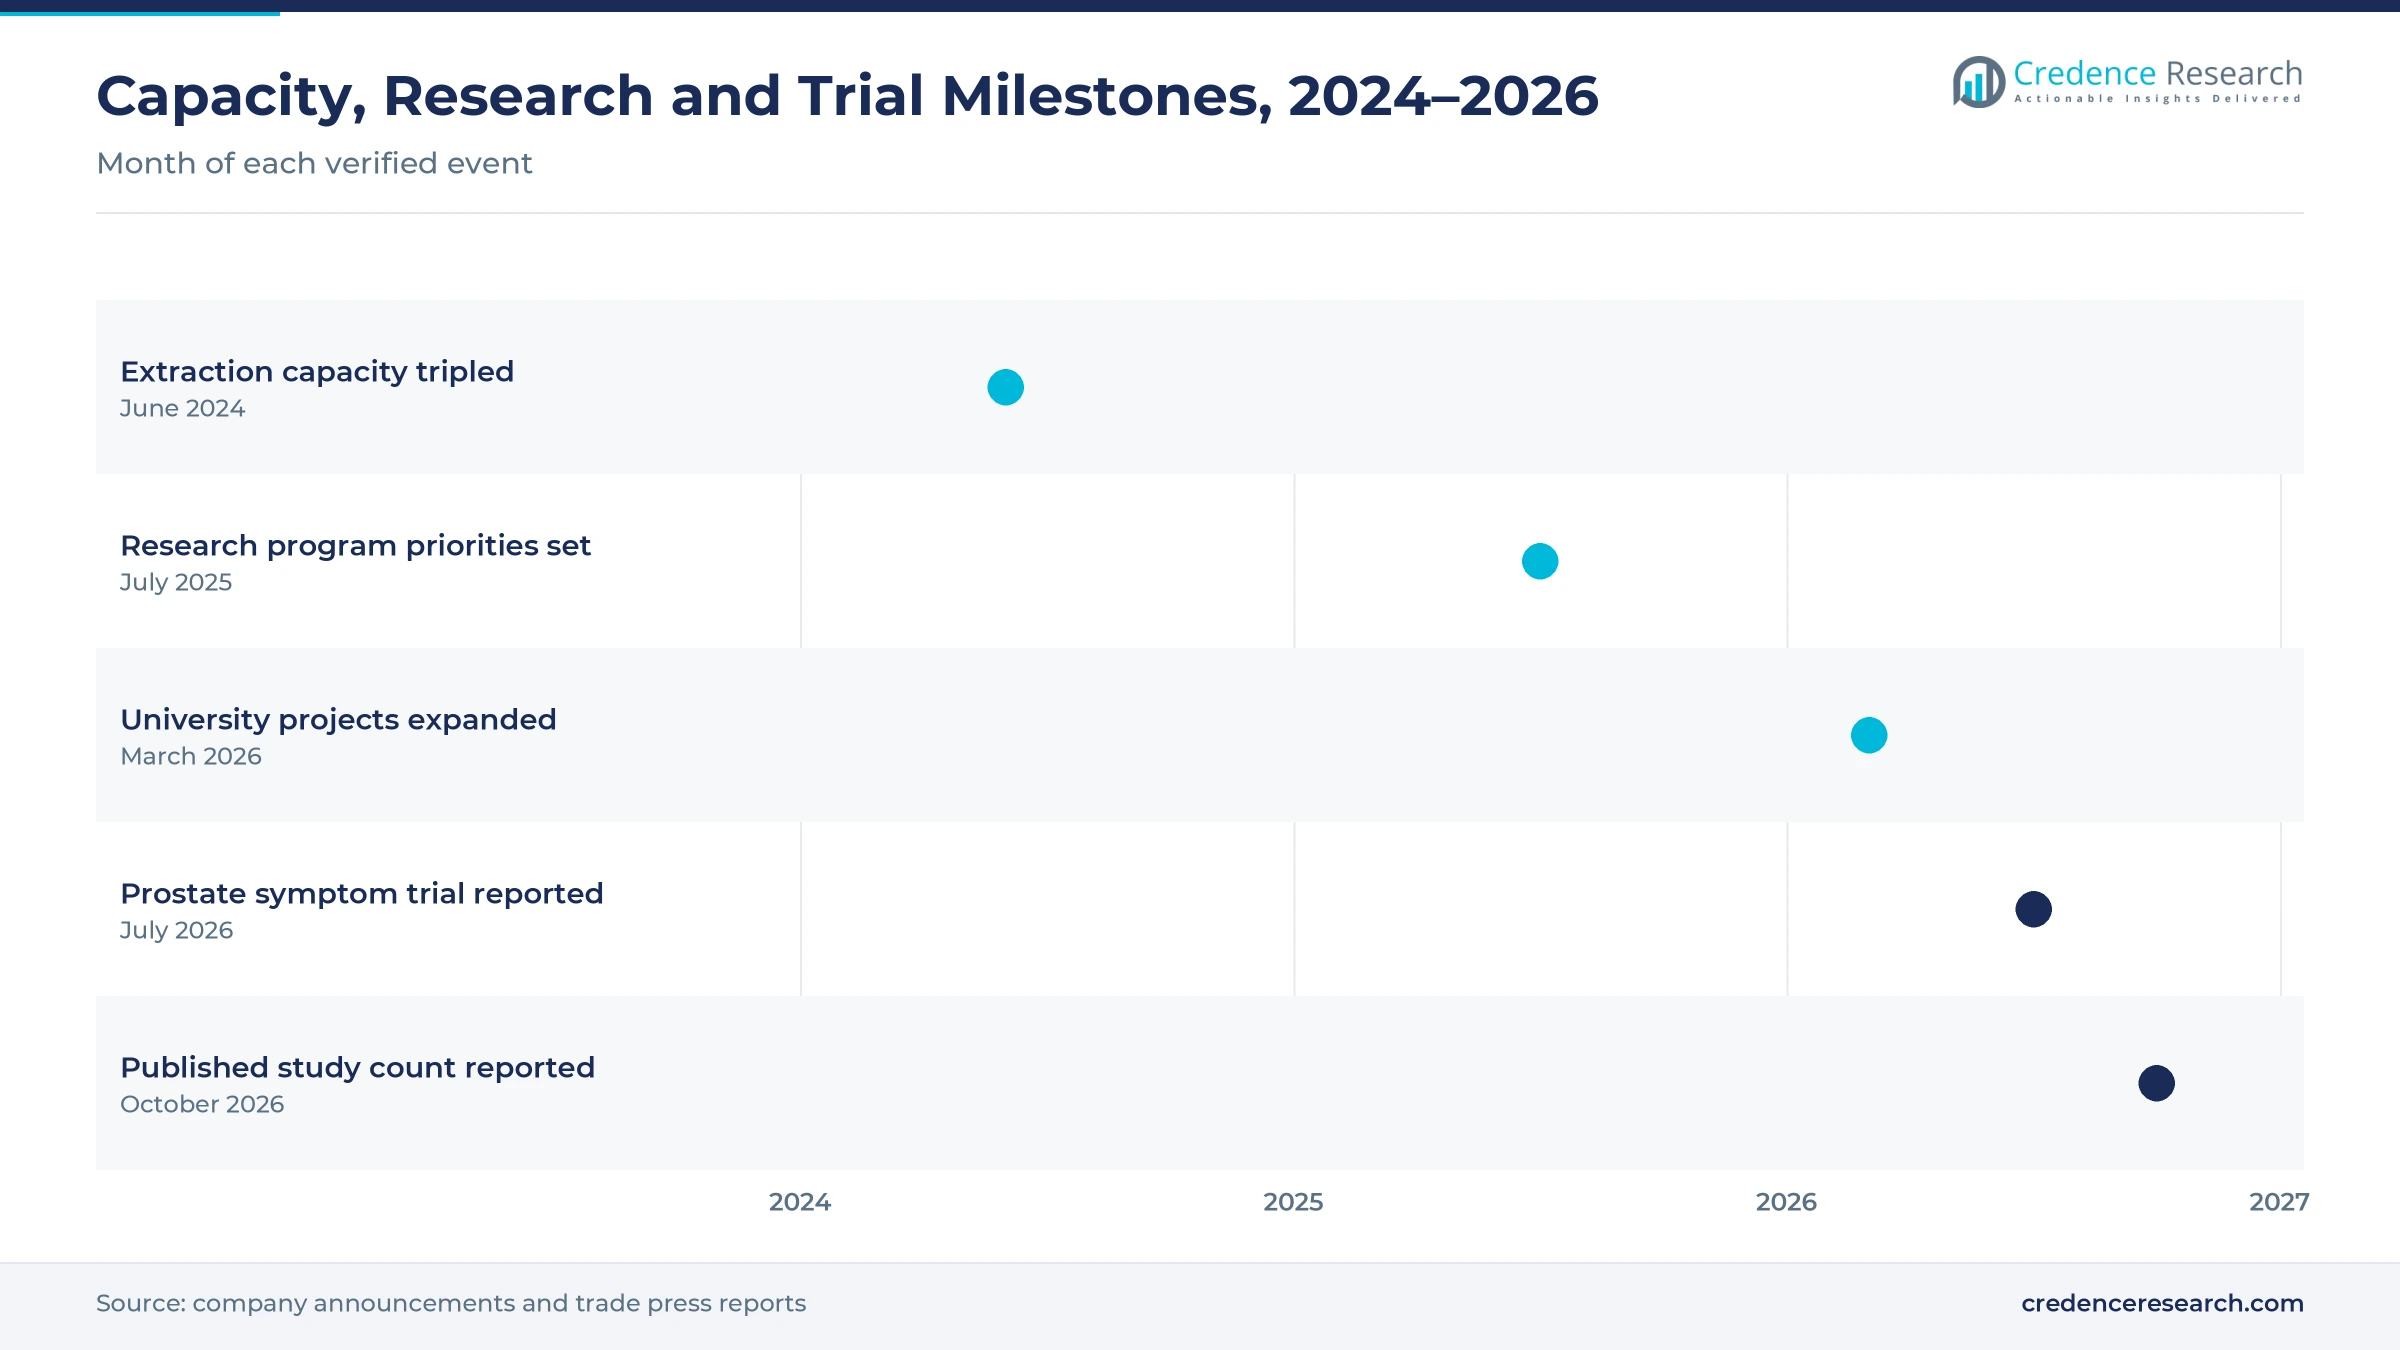2400x1350 pixels.
Task: Click the 2026 axis label
Action: [x=1786, y=1202]
